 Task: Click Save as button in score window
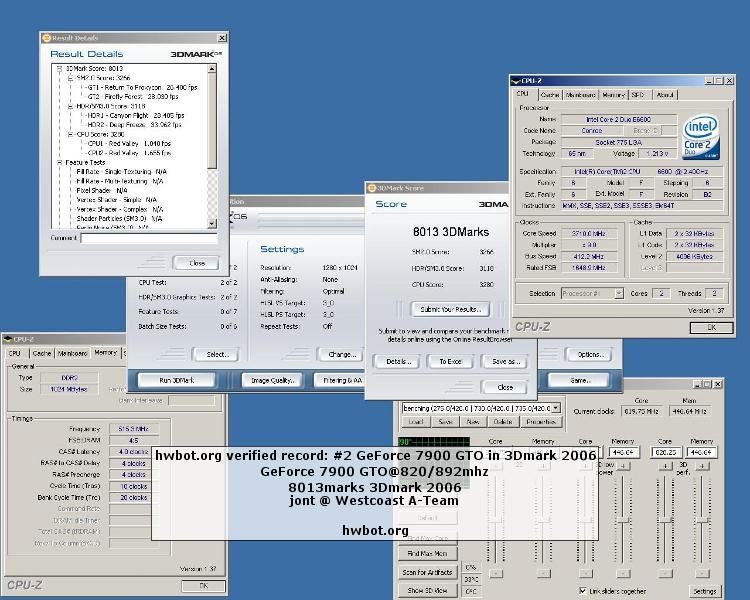(x=506, y=361)
